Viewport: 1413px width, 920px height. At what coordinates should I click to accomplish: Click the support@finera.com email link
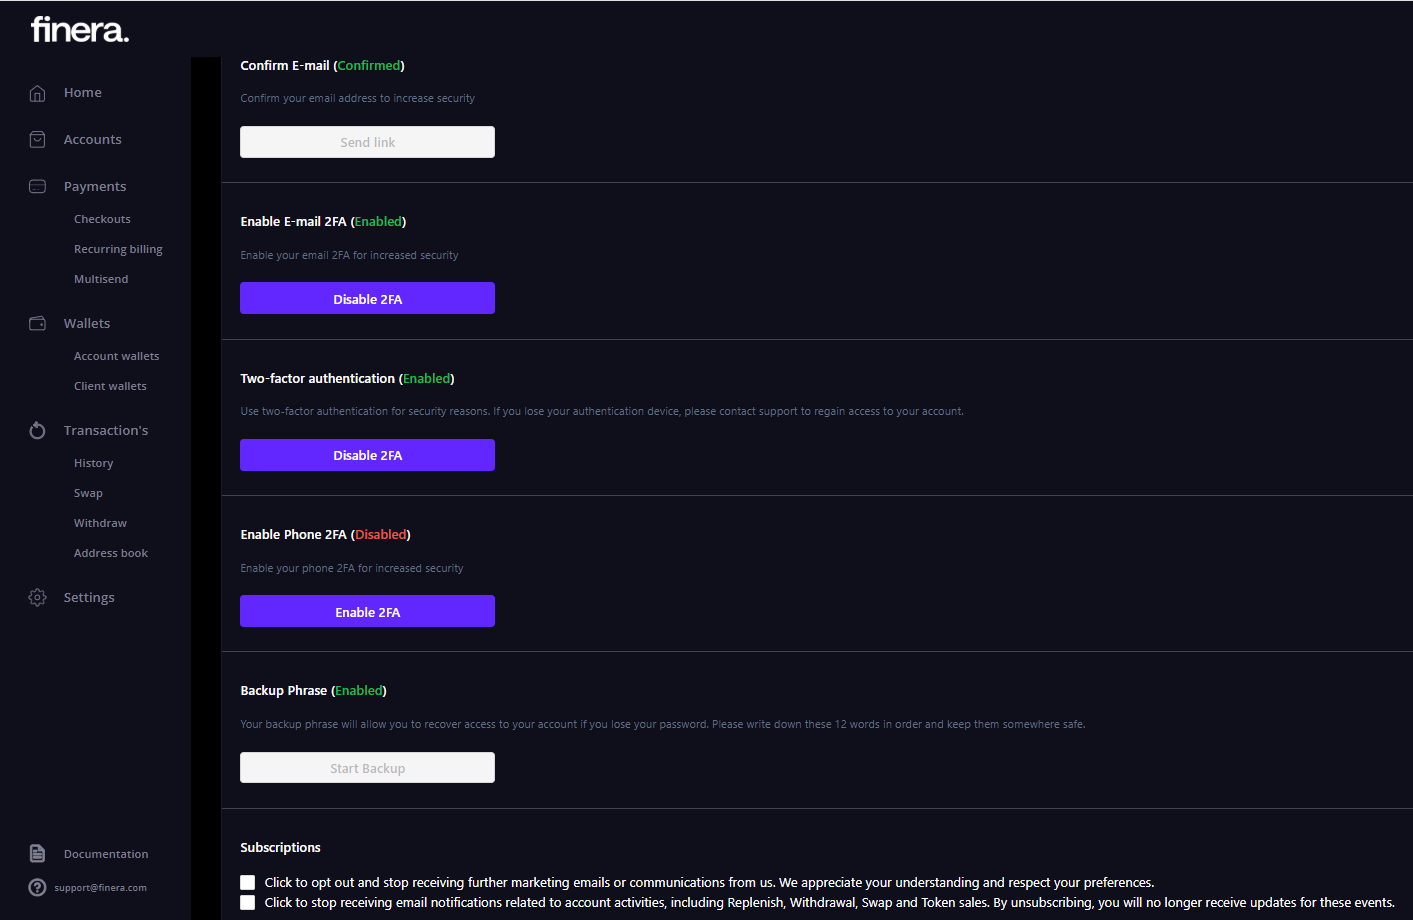coord(100,888)
